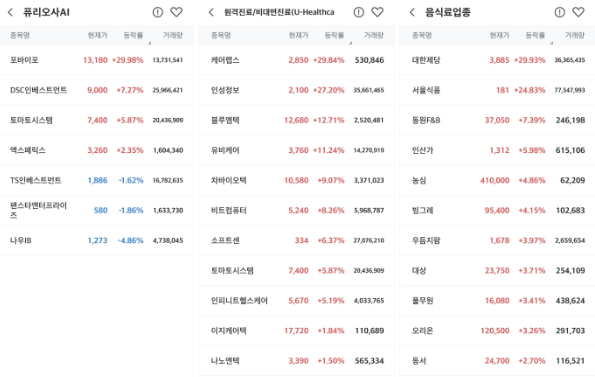Open the 소프트센 stock row
Screen dimensions: 595x377
click(x=296, y=240)
